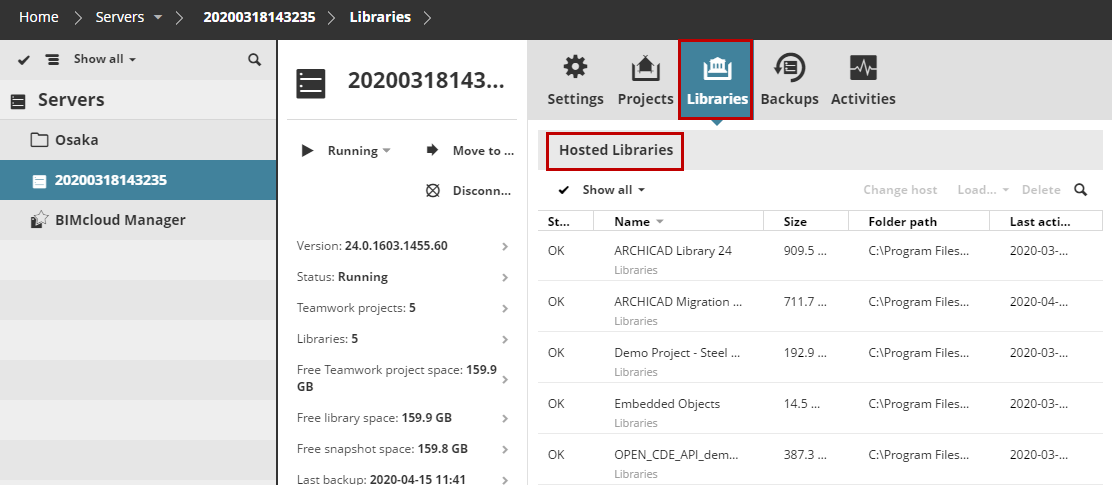Click the Change host button
The height and width of the screenshot is (485, 1112).
pos(900,190)
